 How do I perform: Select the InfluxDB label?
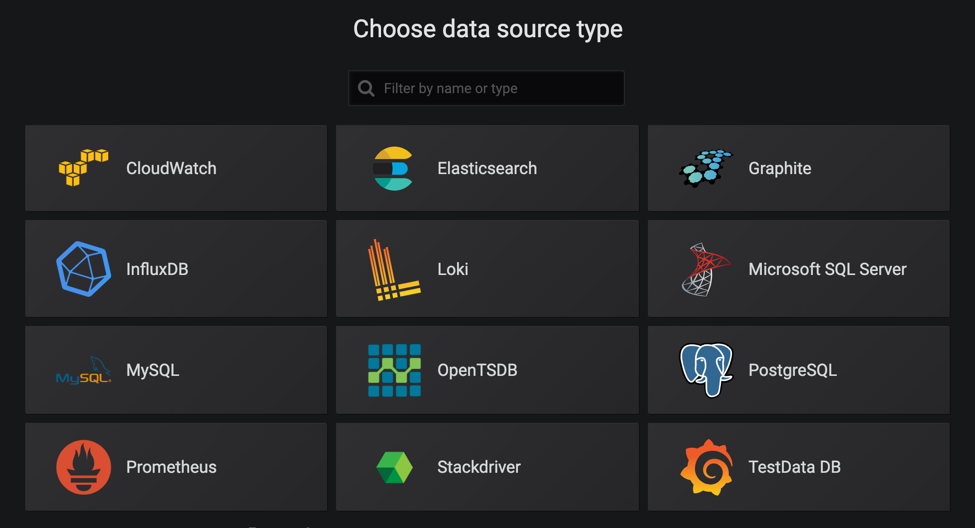(157, 269)
